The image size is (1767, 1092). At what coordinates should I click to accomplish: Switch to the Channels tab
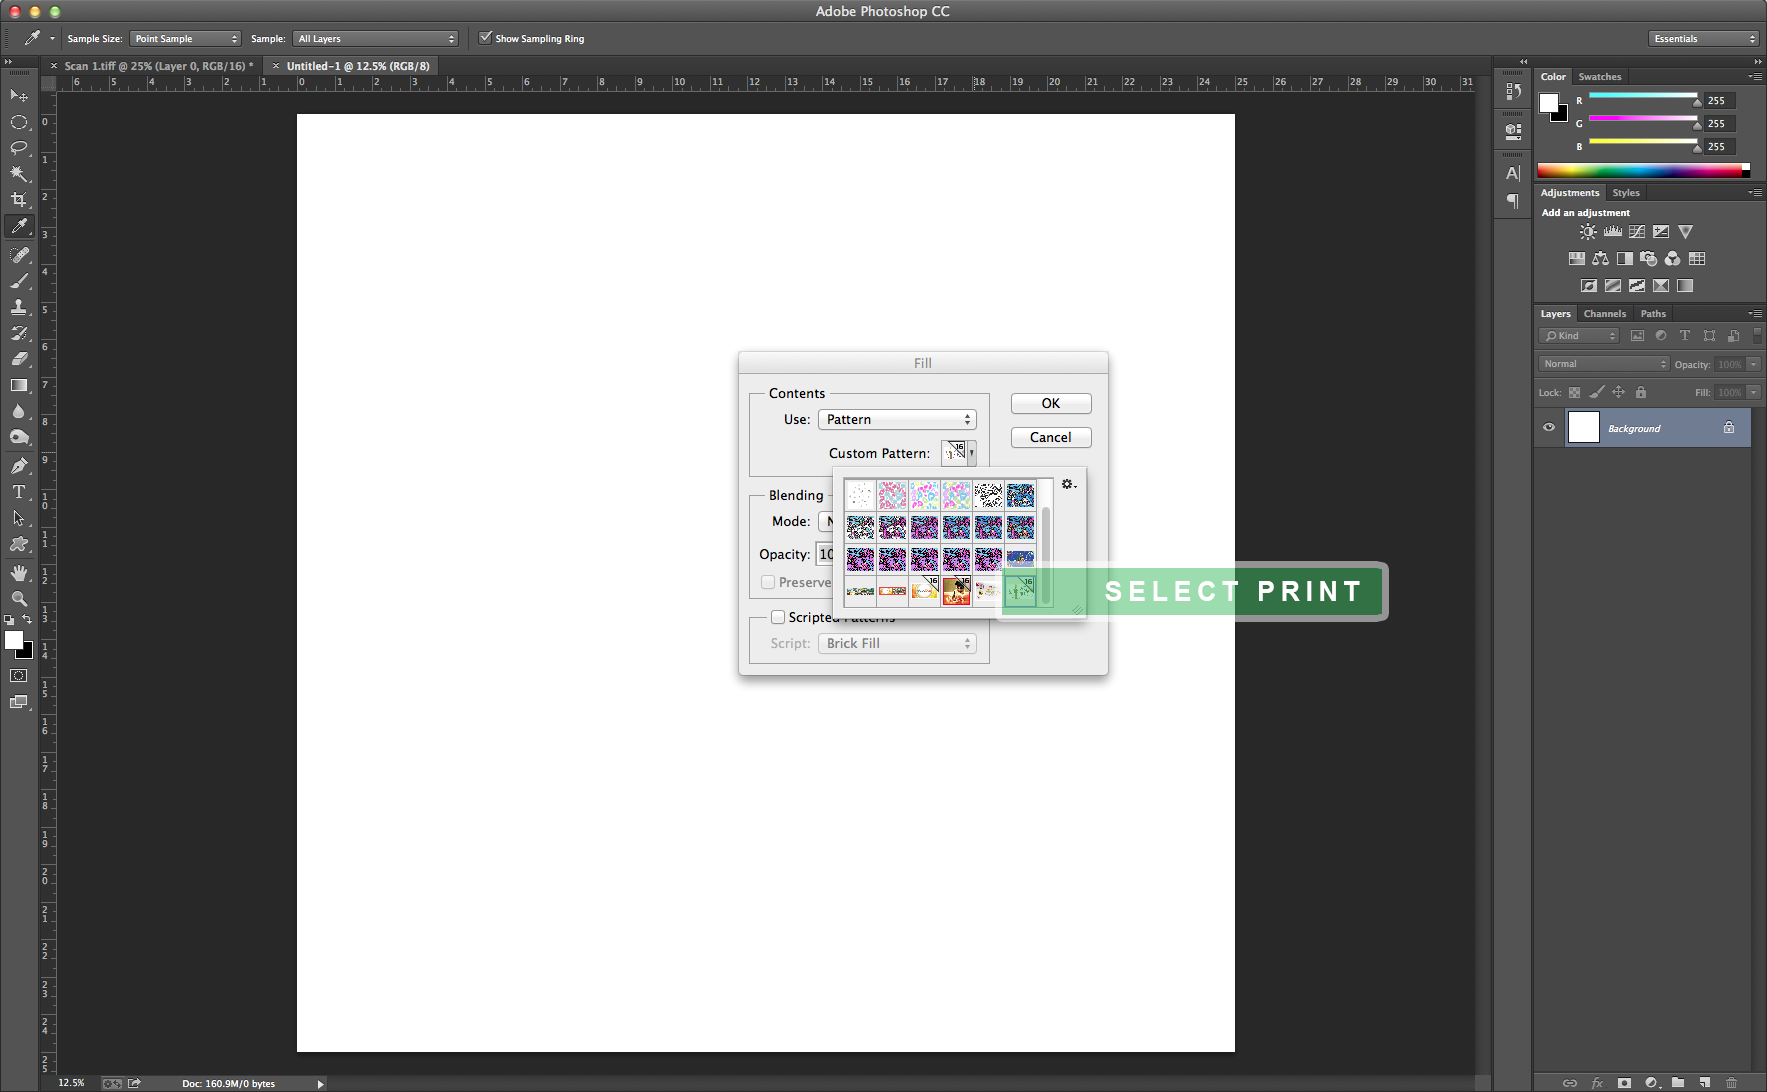pyautogui.click(x=1605, y=314)
